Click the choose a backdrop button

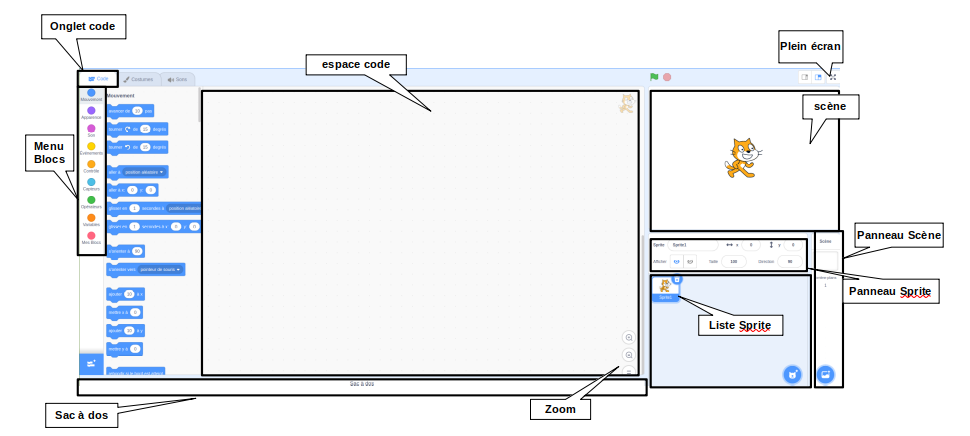pos(826,374)
